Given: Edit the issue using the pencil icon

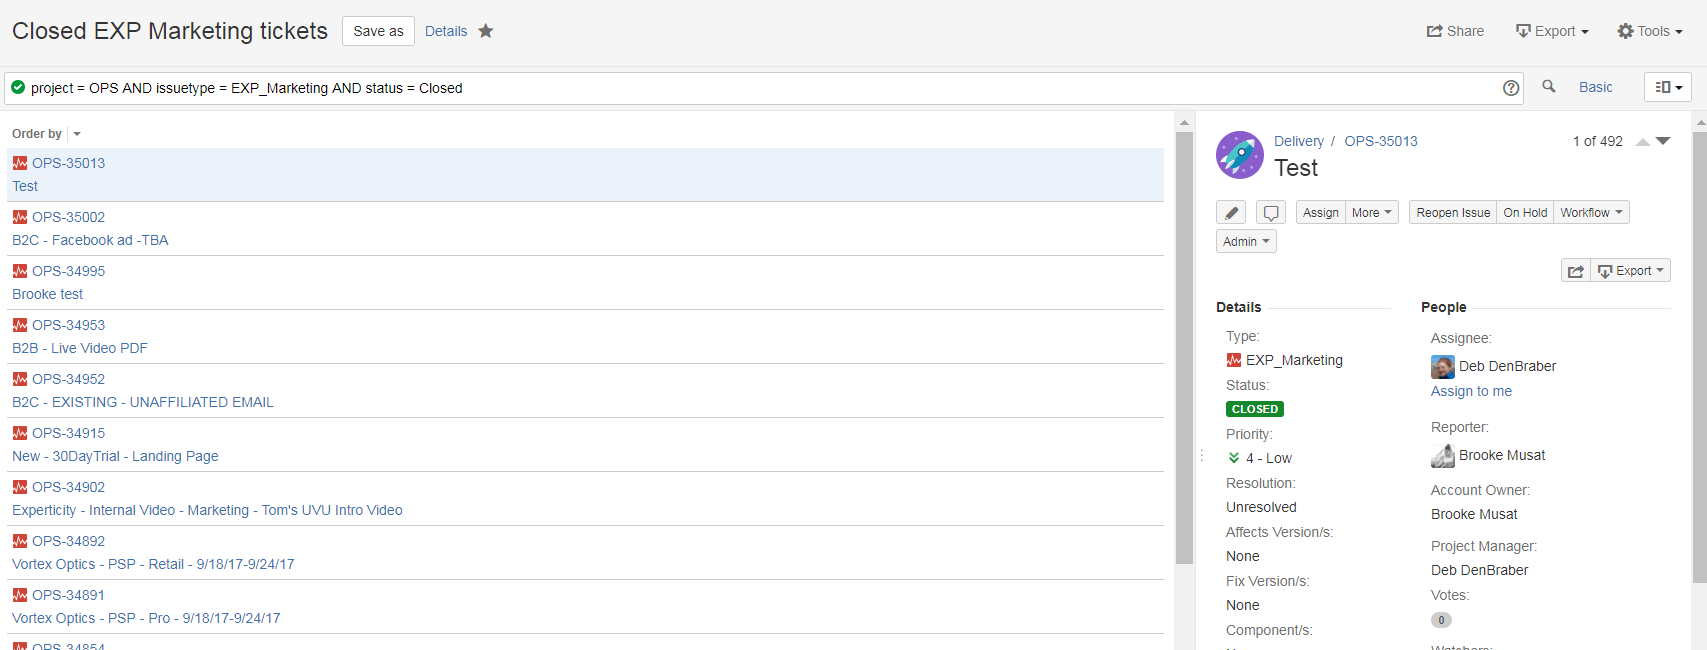Looking at the screenshot, I should [1231, 212].
